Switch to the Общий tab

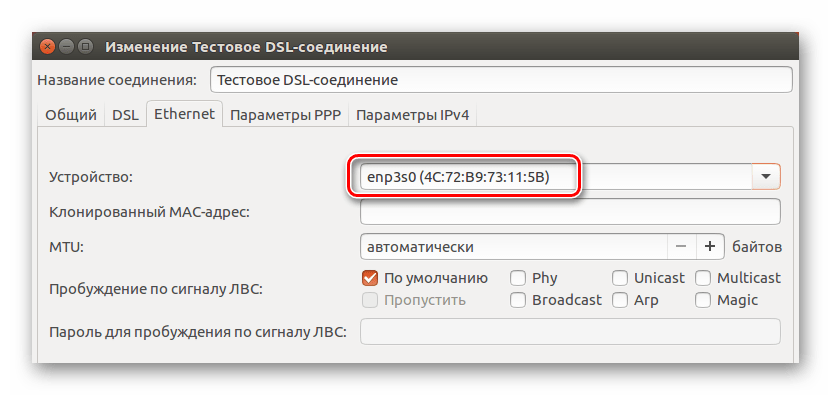click(x=71, y=115)
